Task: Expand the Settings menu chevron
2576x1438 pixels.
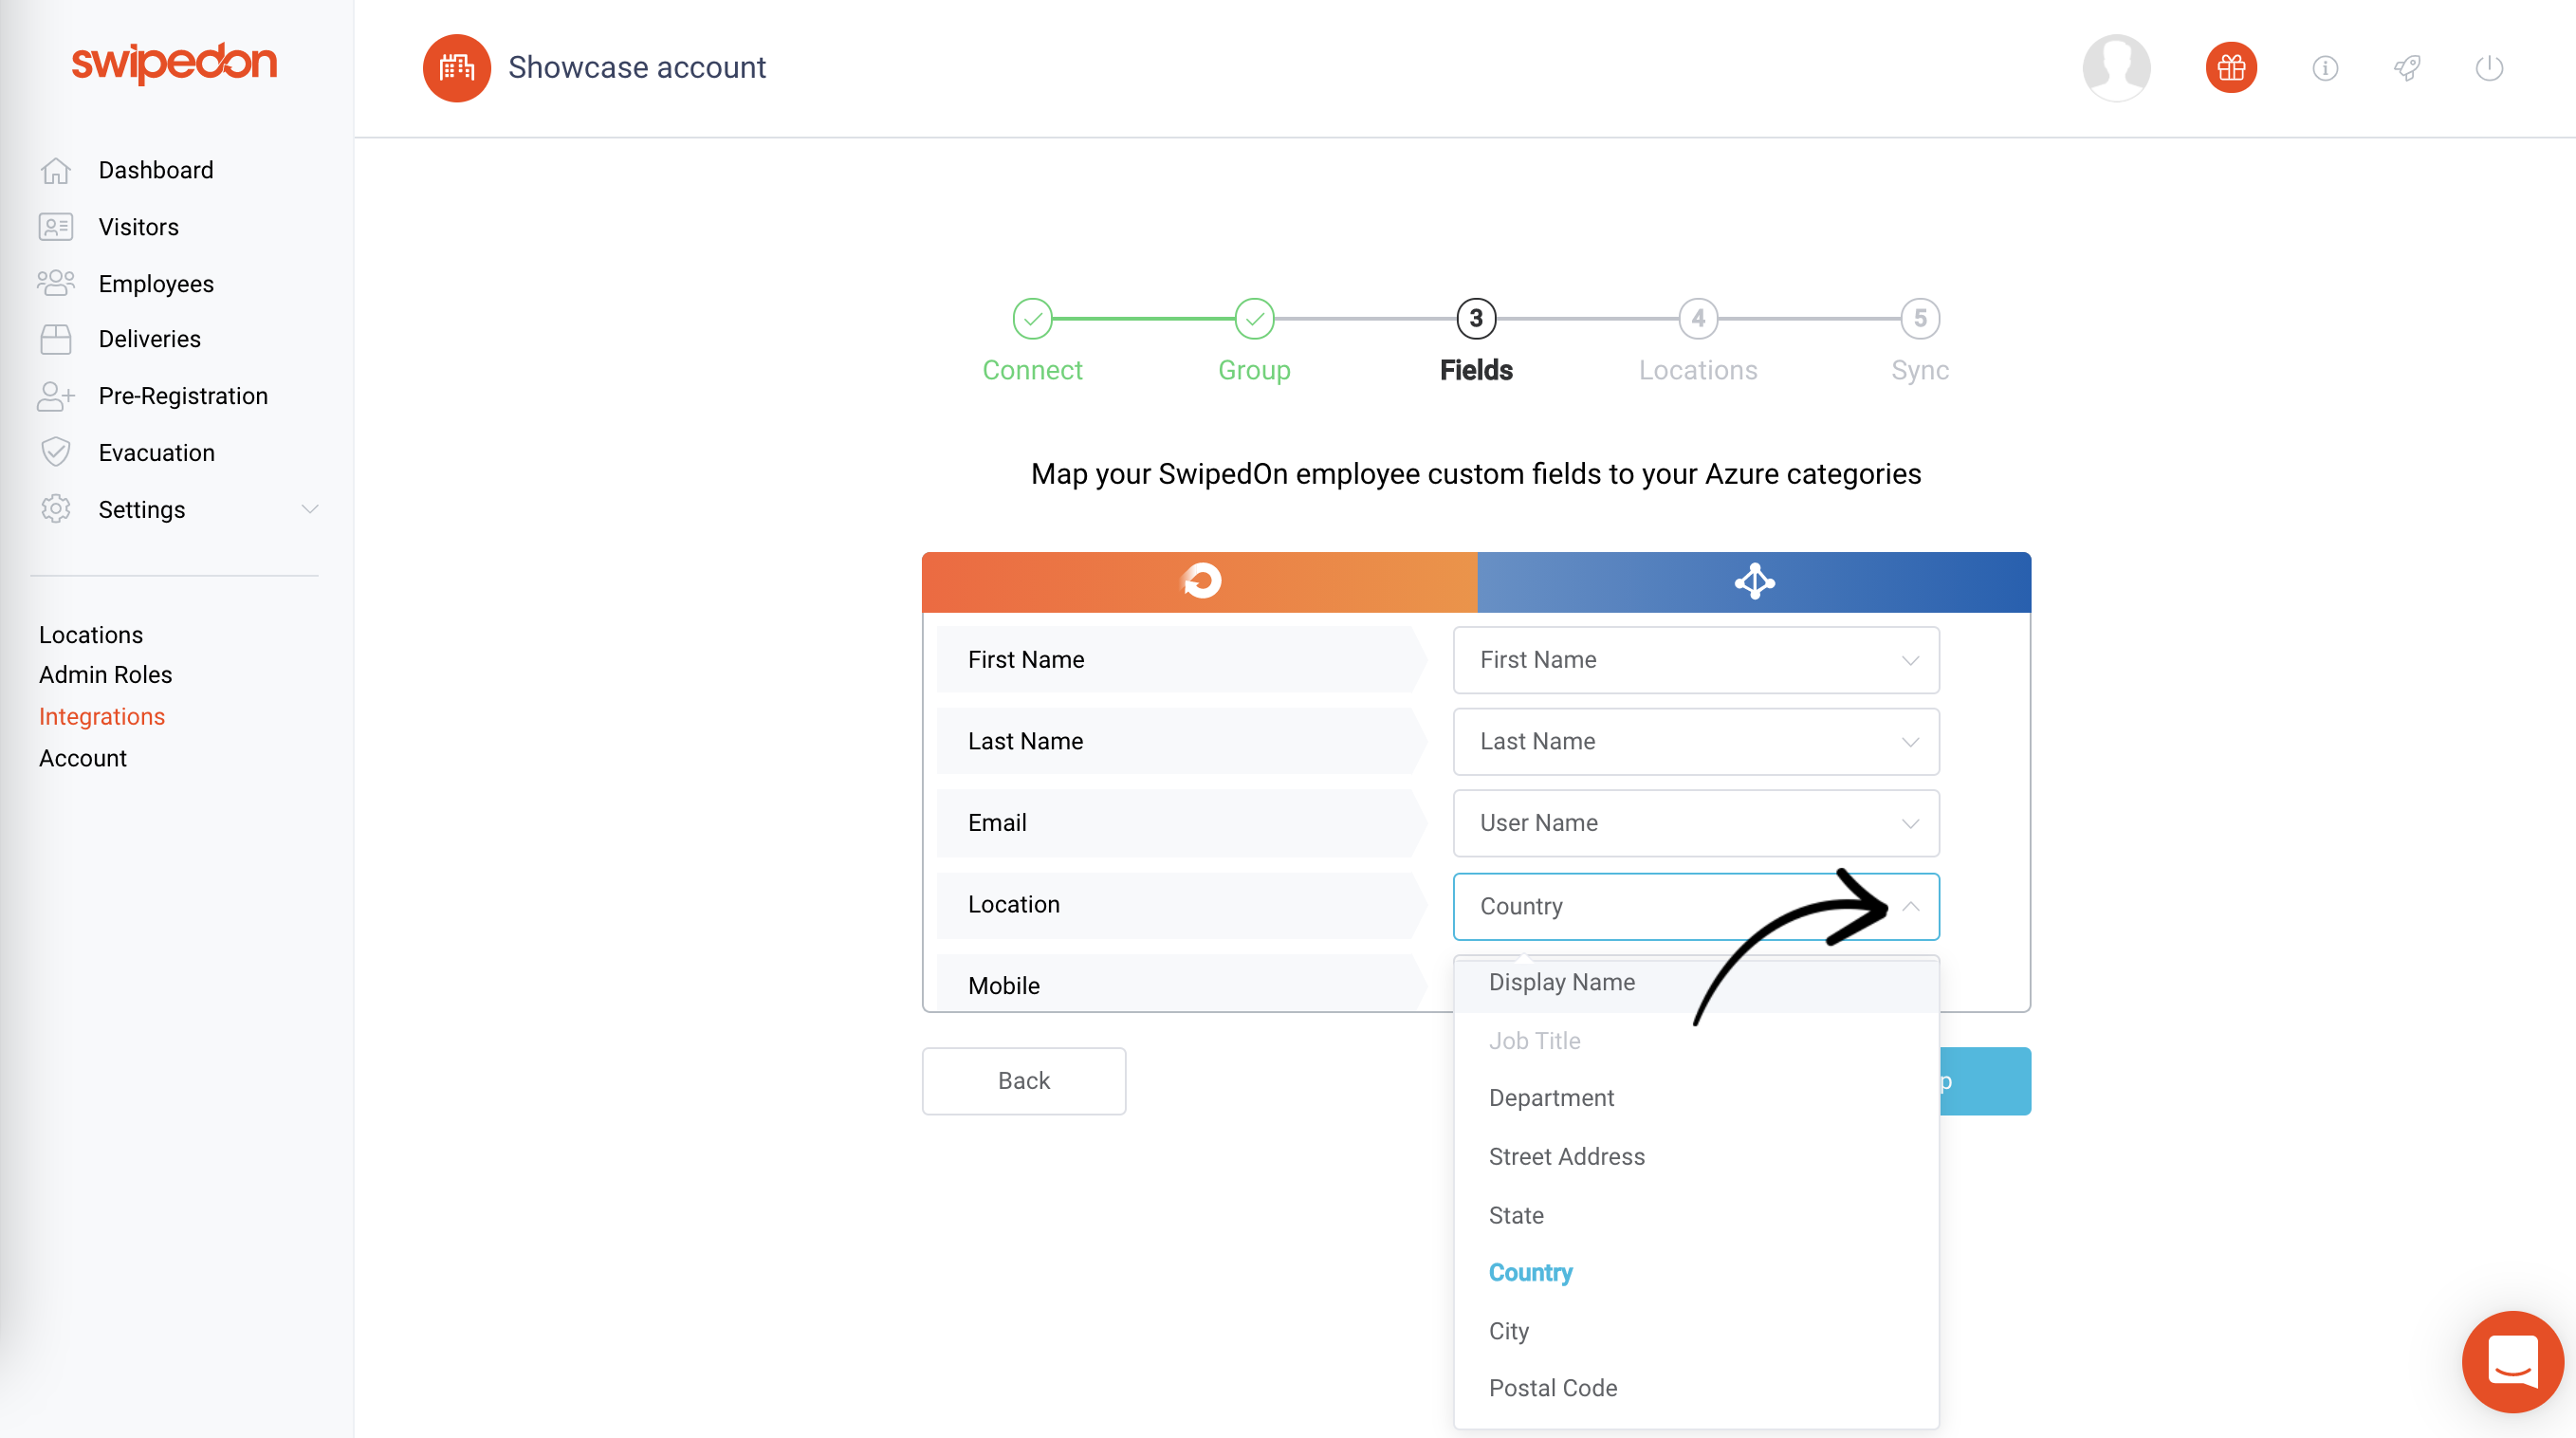Action: pos(310,509)
